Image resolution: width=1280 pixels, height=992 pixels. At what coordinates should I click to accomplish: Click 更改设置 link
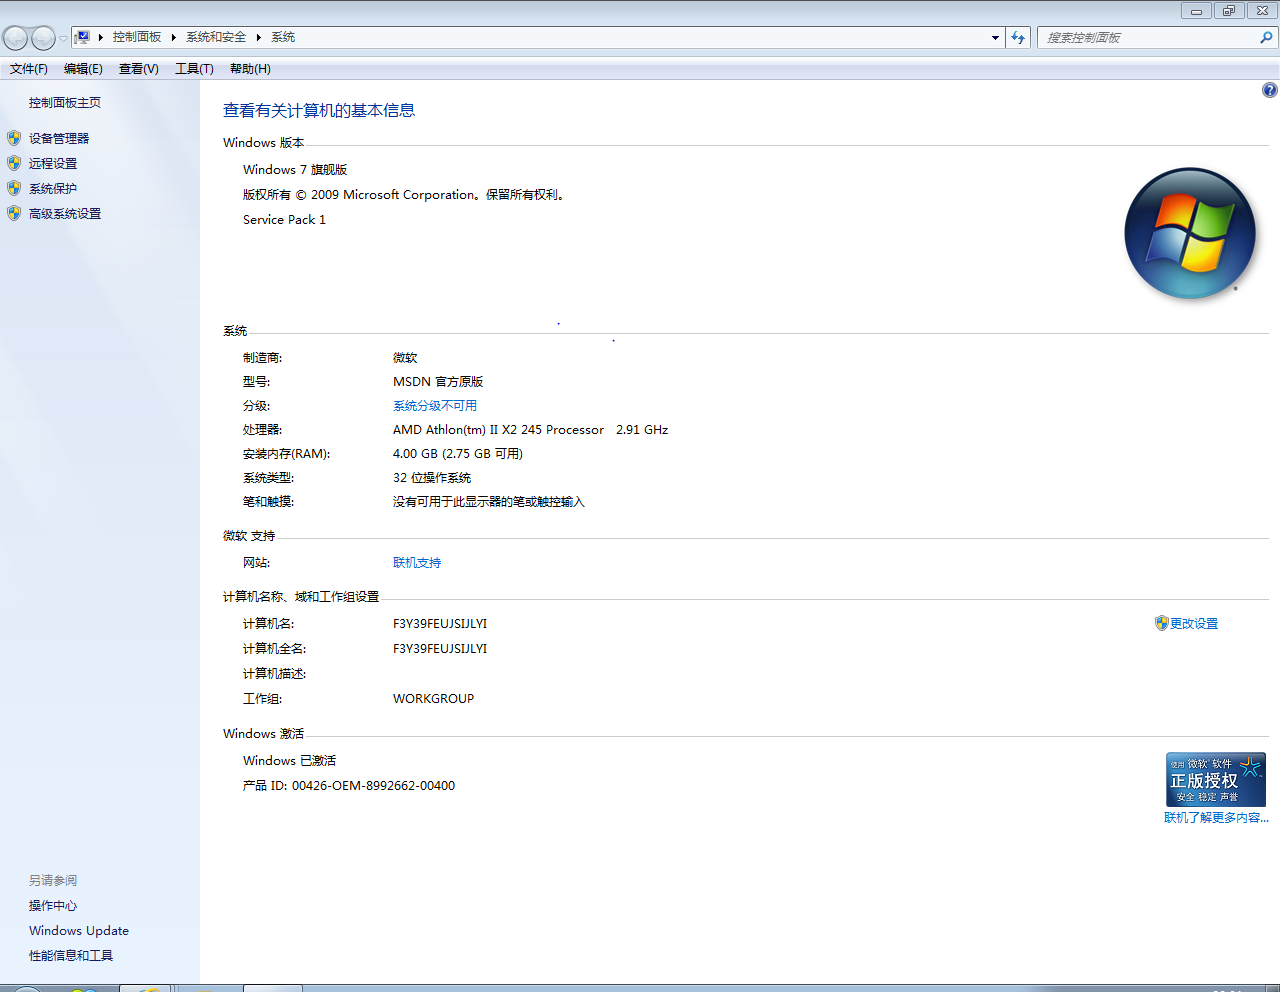(x=1194, y=624)
